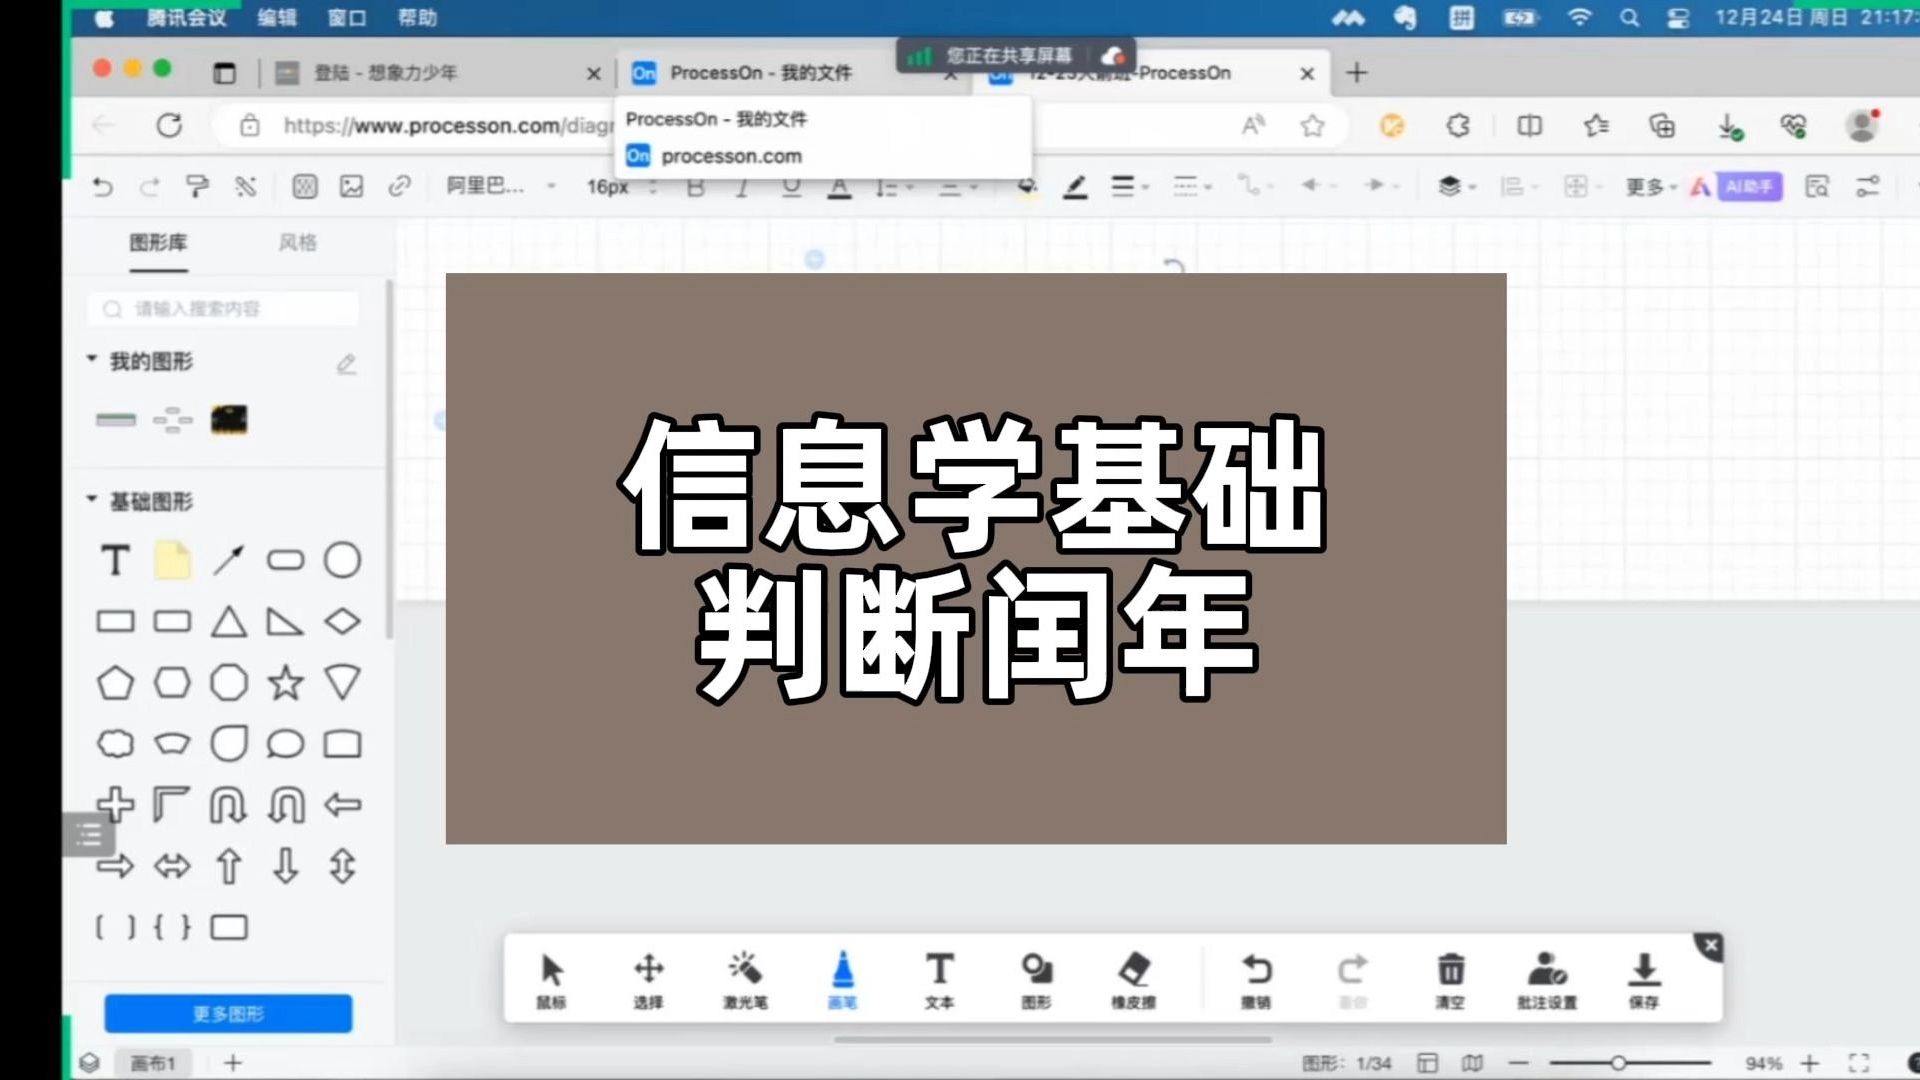Select the laser pointer tool

[x=746, y=978]
